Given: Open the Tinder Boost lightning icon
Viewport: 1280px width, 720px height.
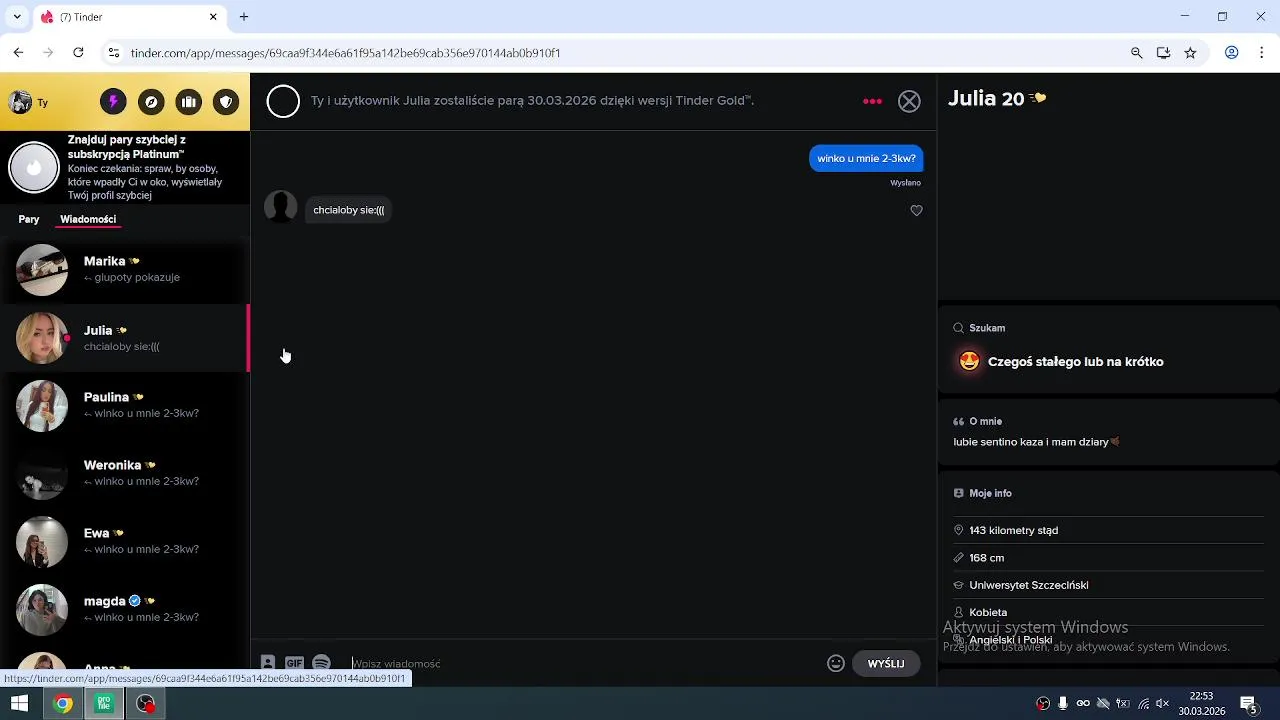Looking at the screenshot, I should click(x=113, y=102).
